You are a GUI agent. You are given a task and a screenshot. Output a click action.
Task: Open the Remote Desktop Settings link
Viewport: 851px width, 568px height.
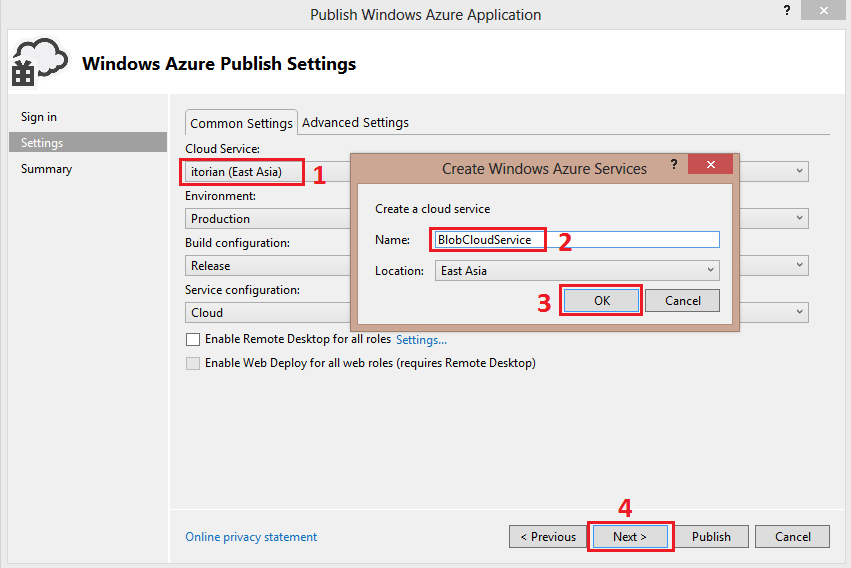coord(421,340)
